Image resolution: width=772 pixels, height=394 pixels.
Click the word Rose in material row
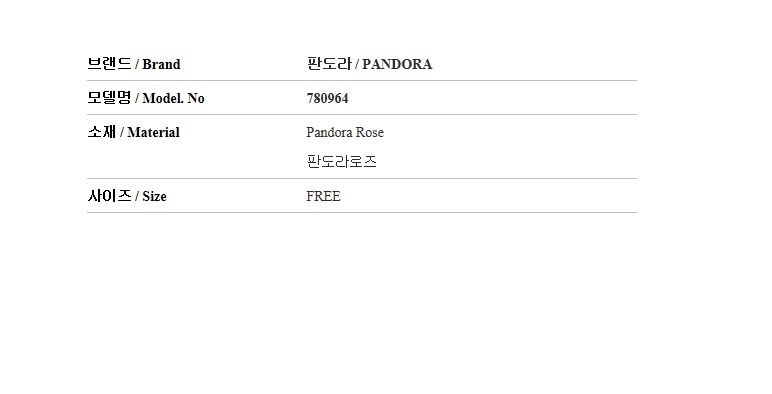click(370, 132)
